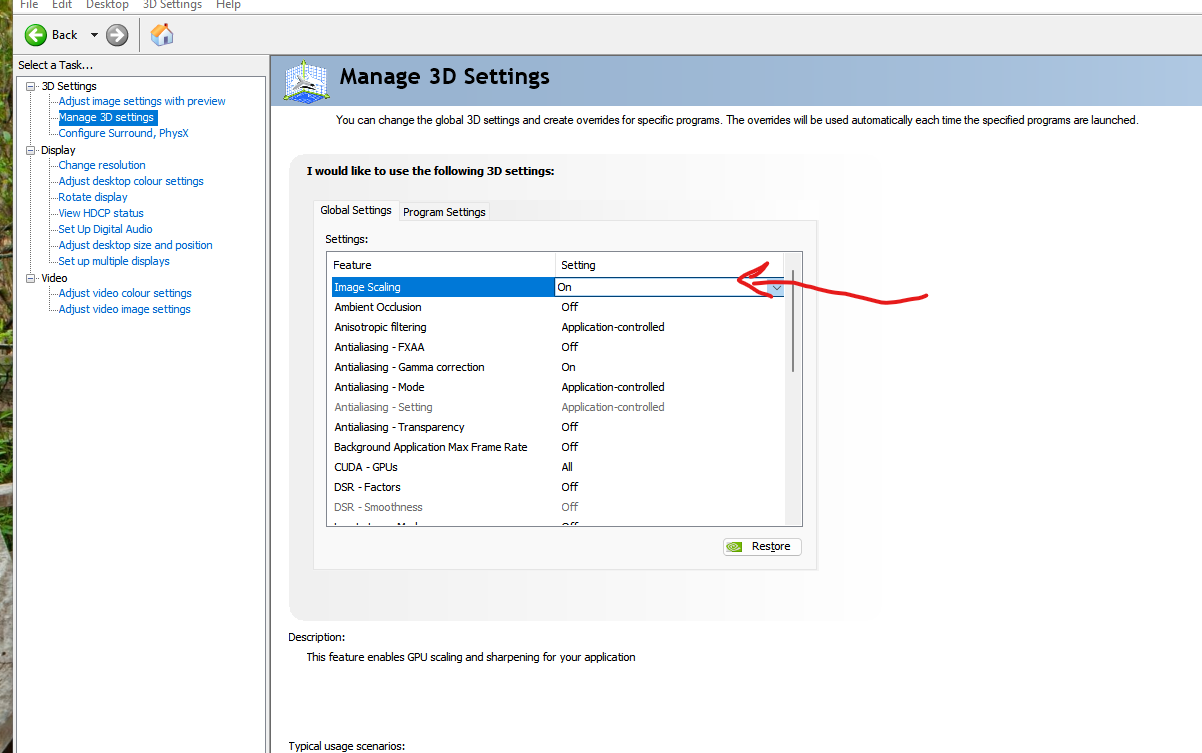1202x753 pixels.
Task: Click the Restore button
Action: click(762, 546)
